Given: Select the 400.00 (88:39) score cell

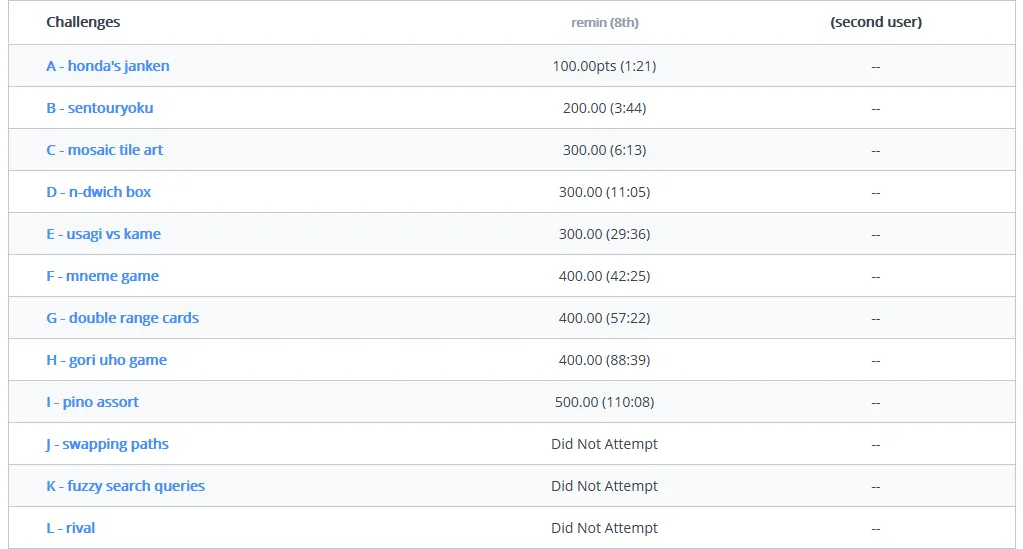Looking at the screenshot, I should click(x=604, y=360).
